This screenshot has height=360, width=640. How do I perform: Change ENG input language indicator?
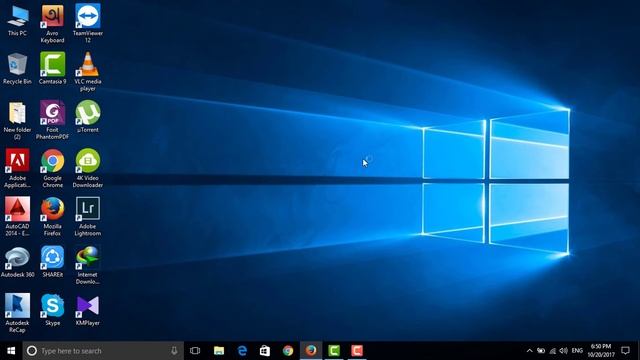(577, 351)
